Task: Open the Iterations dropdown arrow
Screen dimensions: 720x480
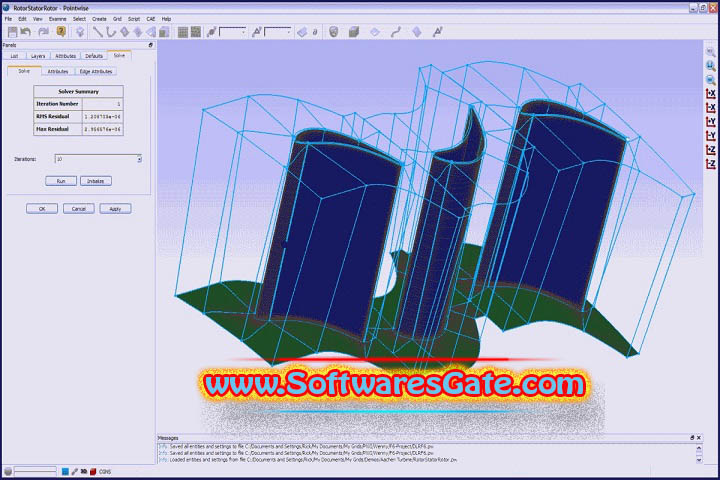Action: [x=139, y=159]
